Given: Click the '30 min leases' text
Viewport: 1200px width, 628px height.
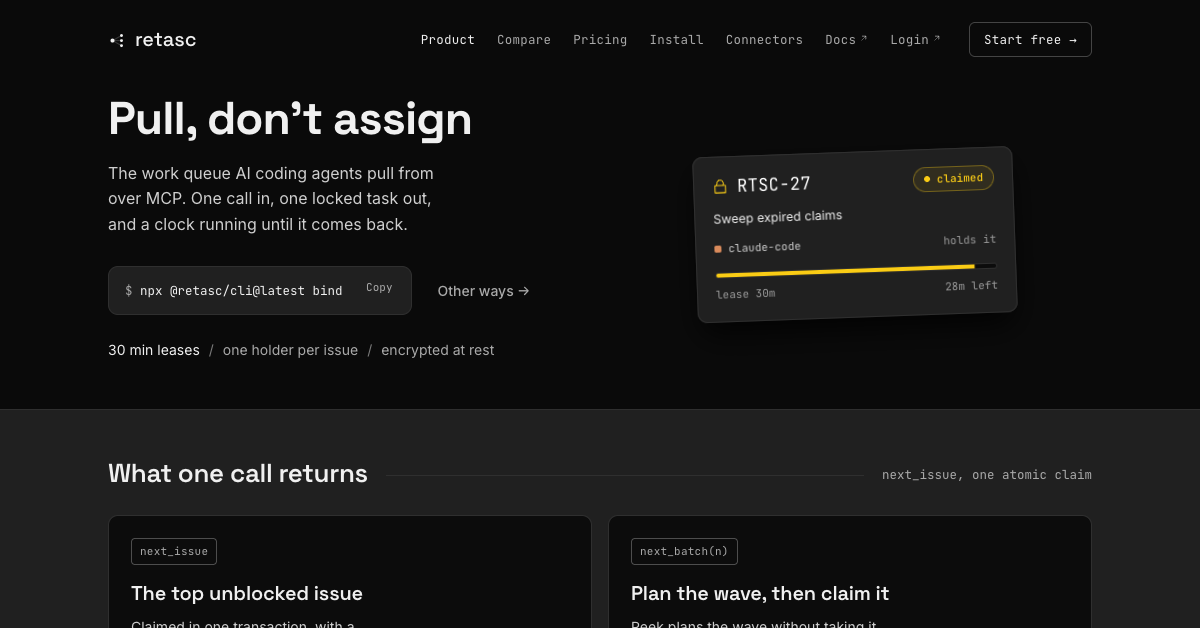Looking at the screenshot, I should tap(154, 350).
